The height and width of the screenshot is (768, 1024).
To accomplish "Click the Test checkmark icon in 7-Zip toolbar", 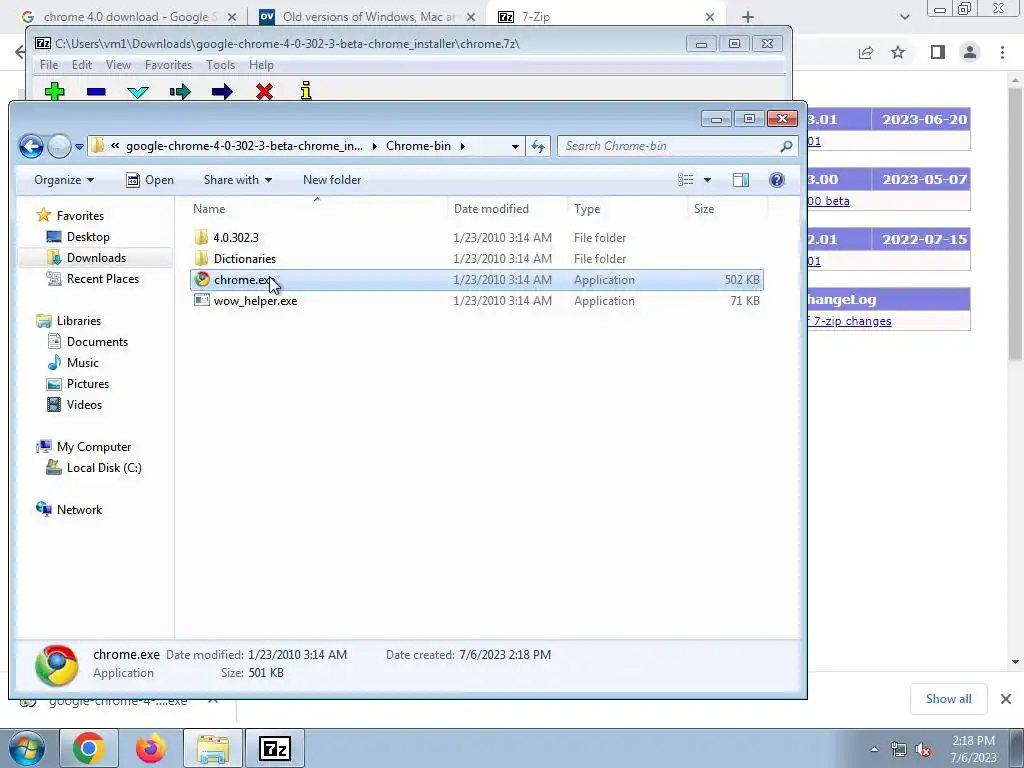I will pos(138,92).
